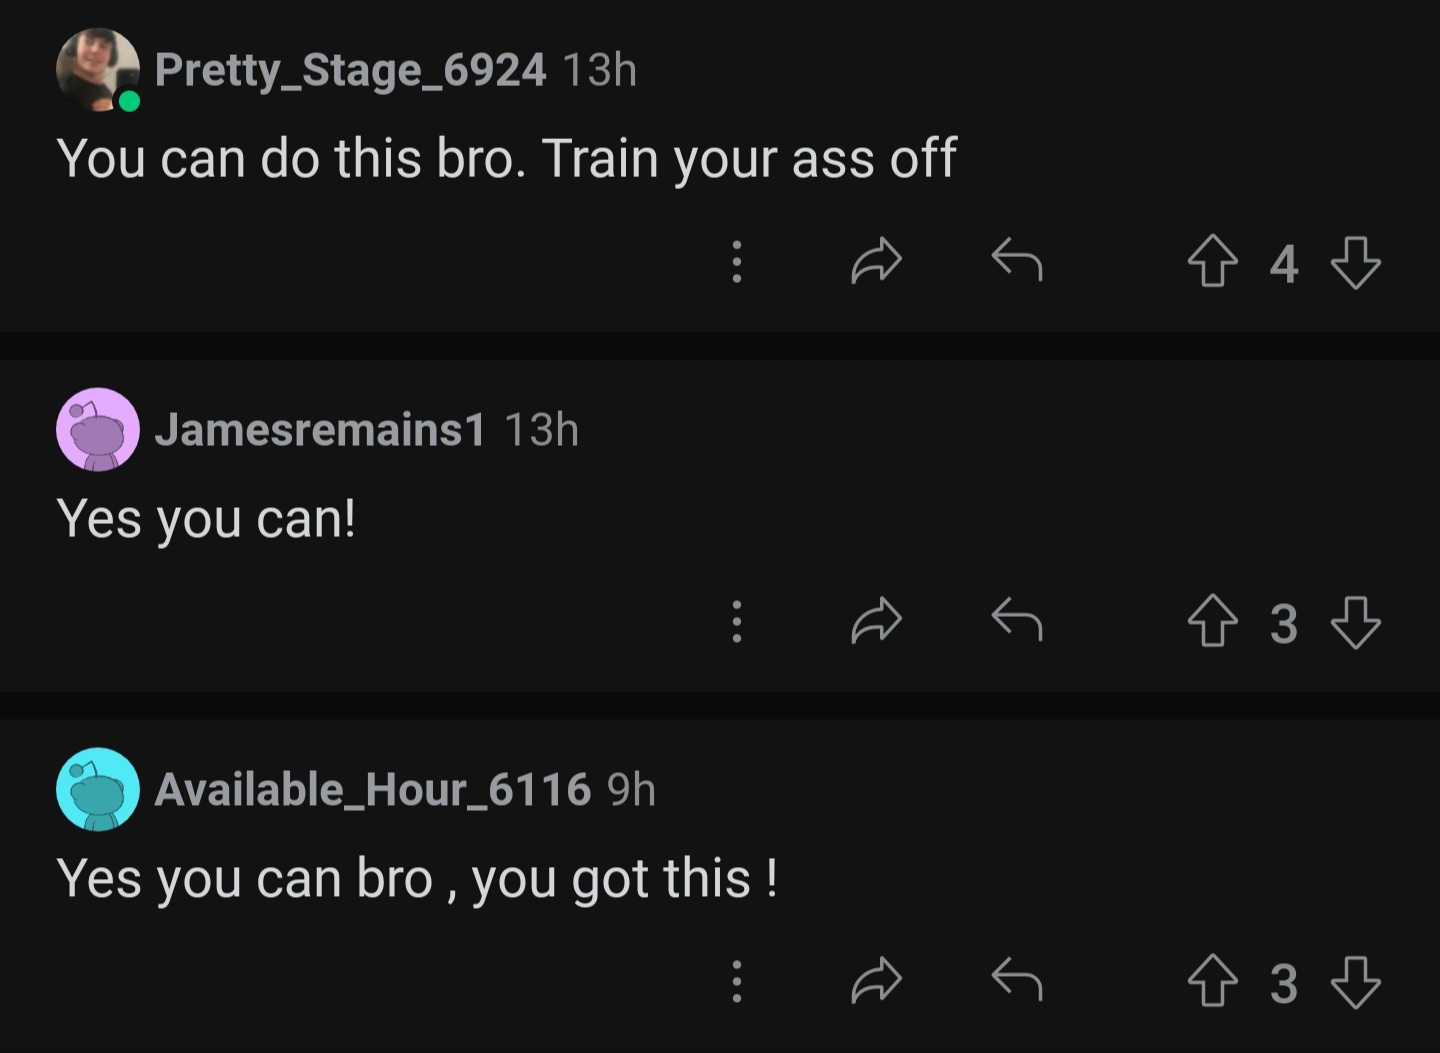
Task: Reply to Pretty_Stage_6924's comment
Action: pyautogui.click(x=1017, y=260)
